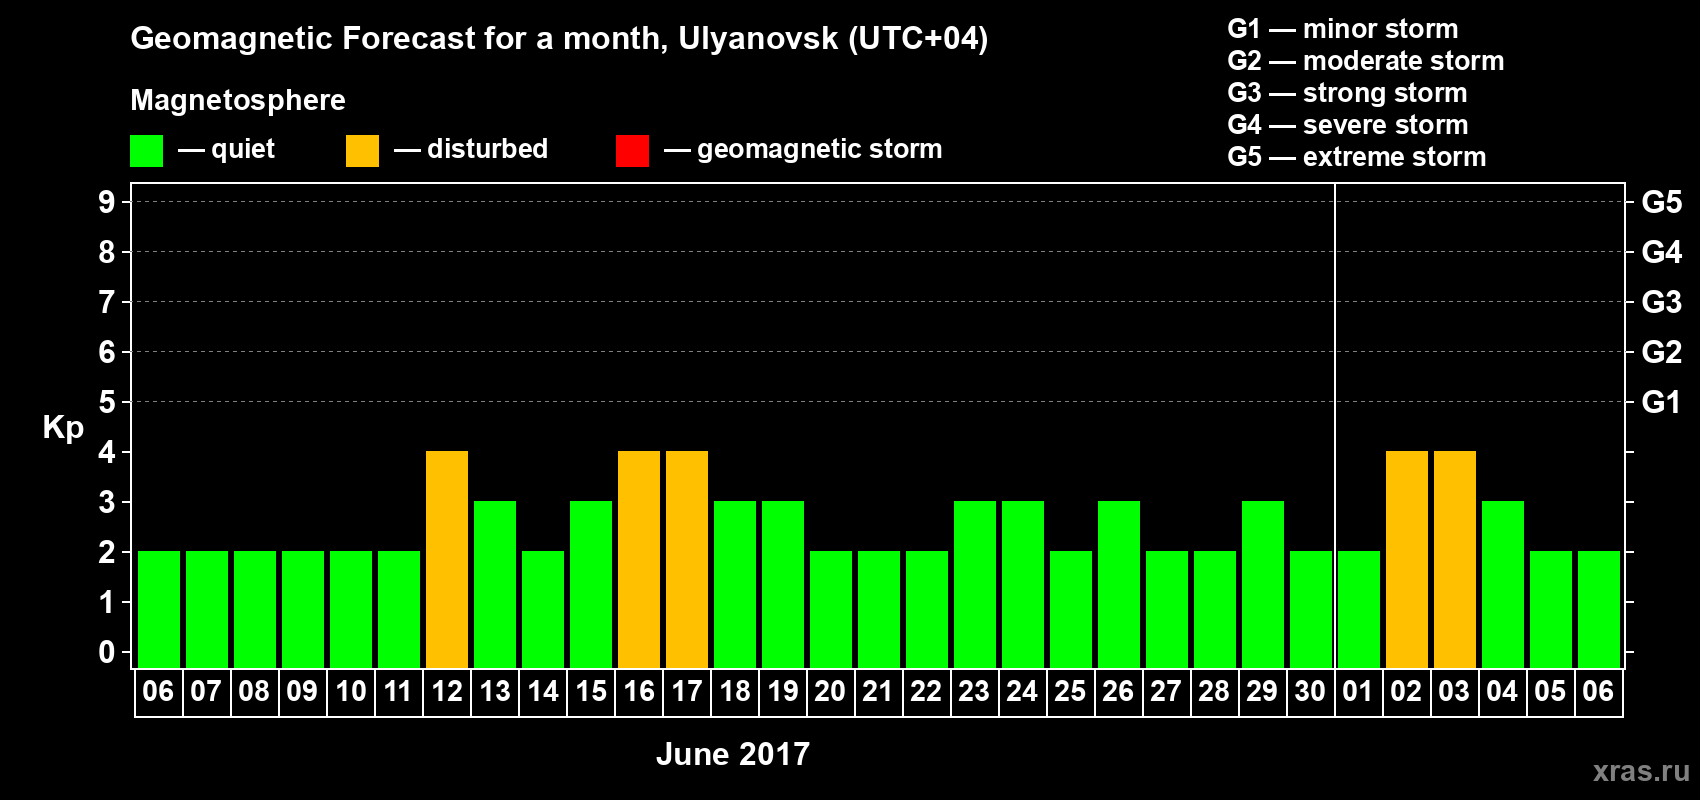Click the green bar for July 01
The image size is (1700, 800).
(1359, 609)
